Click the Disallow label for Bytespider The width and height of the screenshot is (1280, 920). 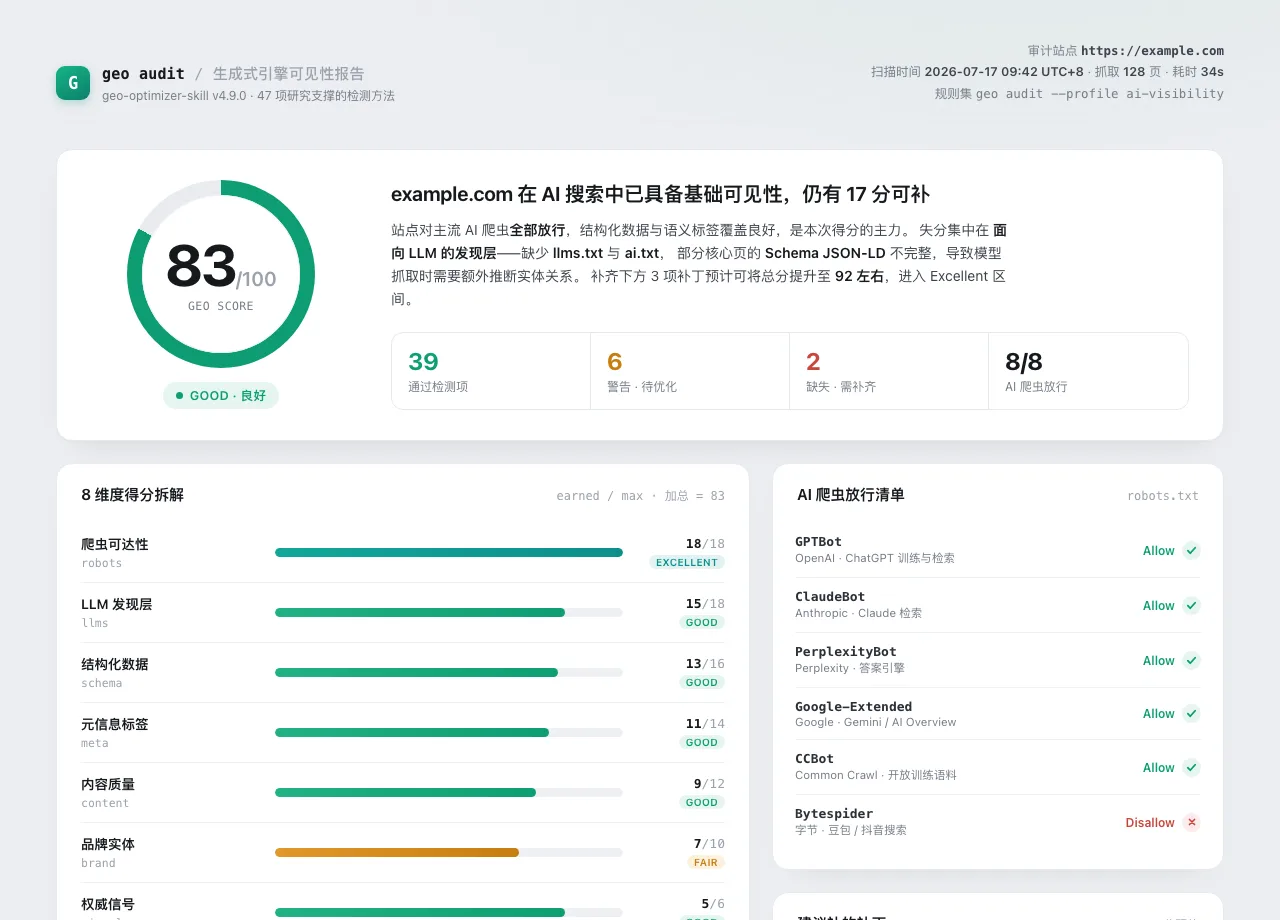1150,822
